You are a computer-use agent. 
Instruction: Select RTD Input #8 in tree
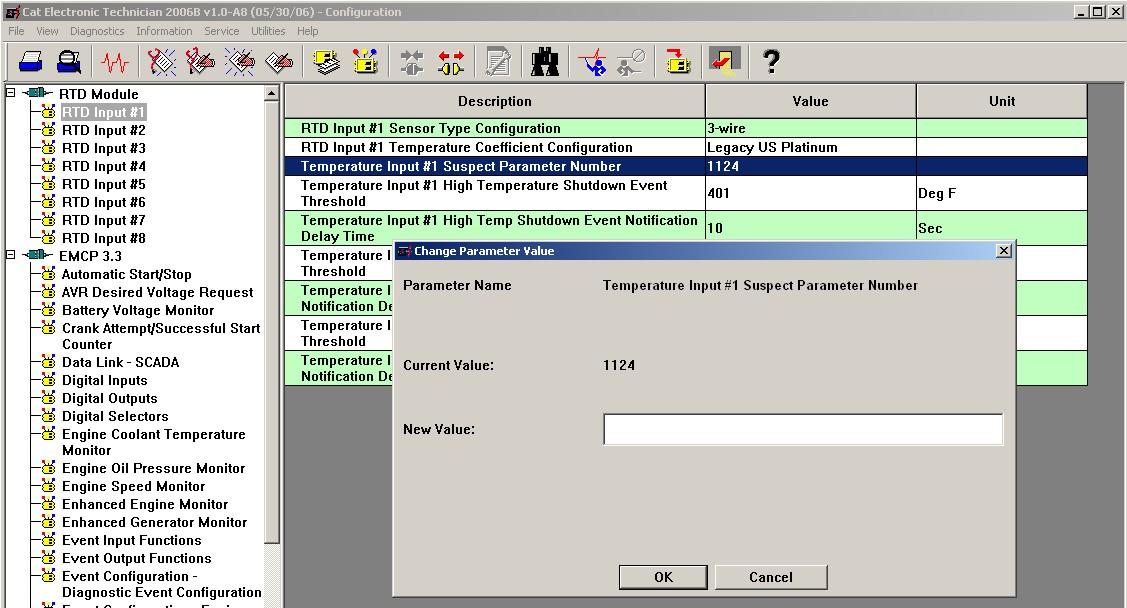[104, 238]
